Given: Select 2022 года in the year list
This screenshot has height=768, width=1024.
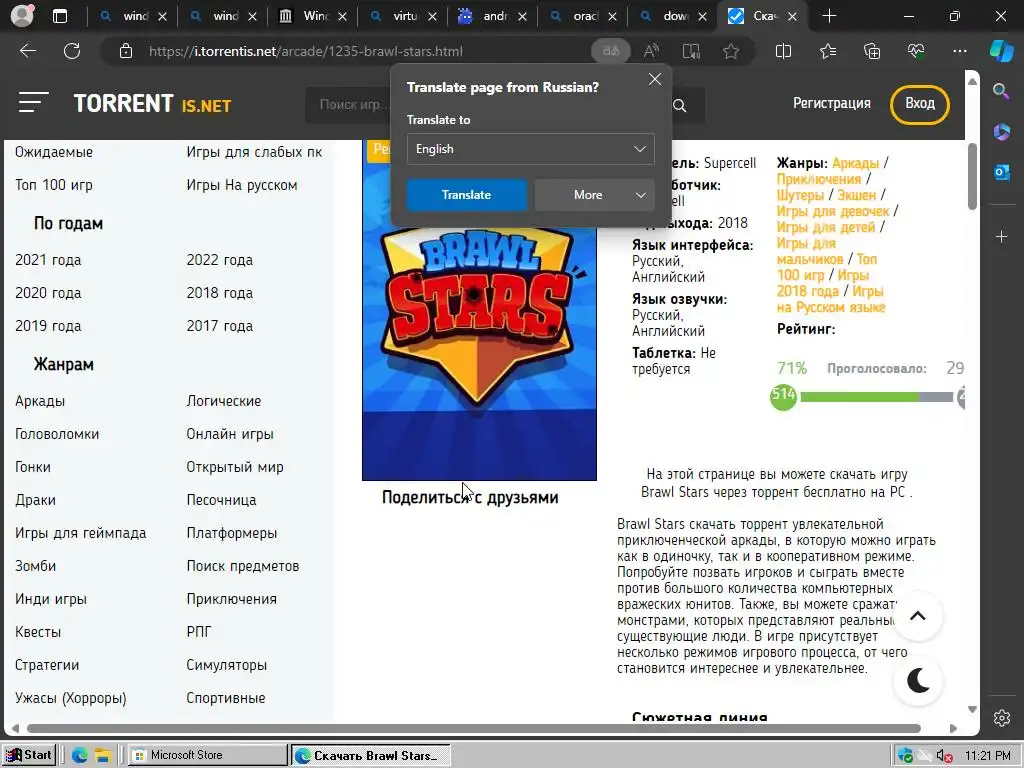Looking at the screenshot, I should (219, 260).
